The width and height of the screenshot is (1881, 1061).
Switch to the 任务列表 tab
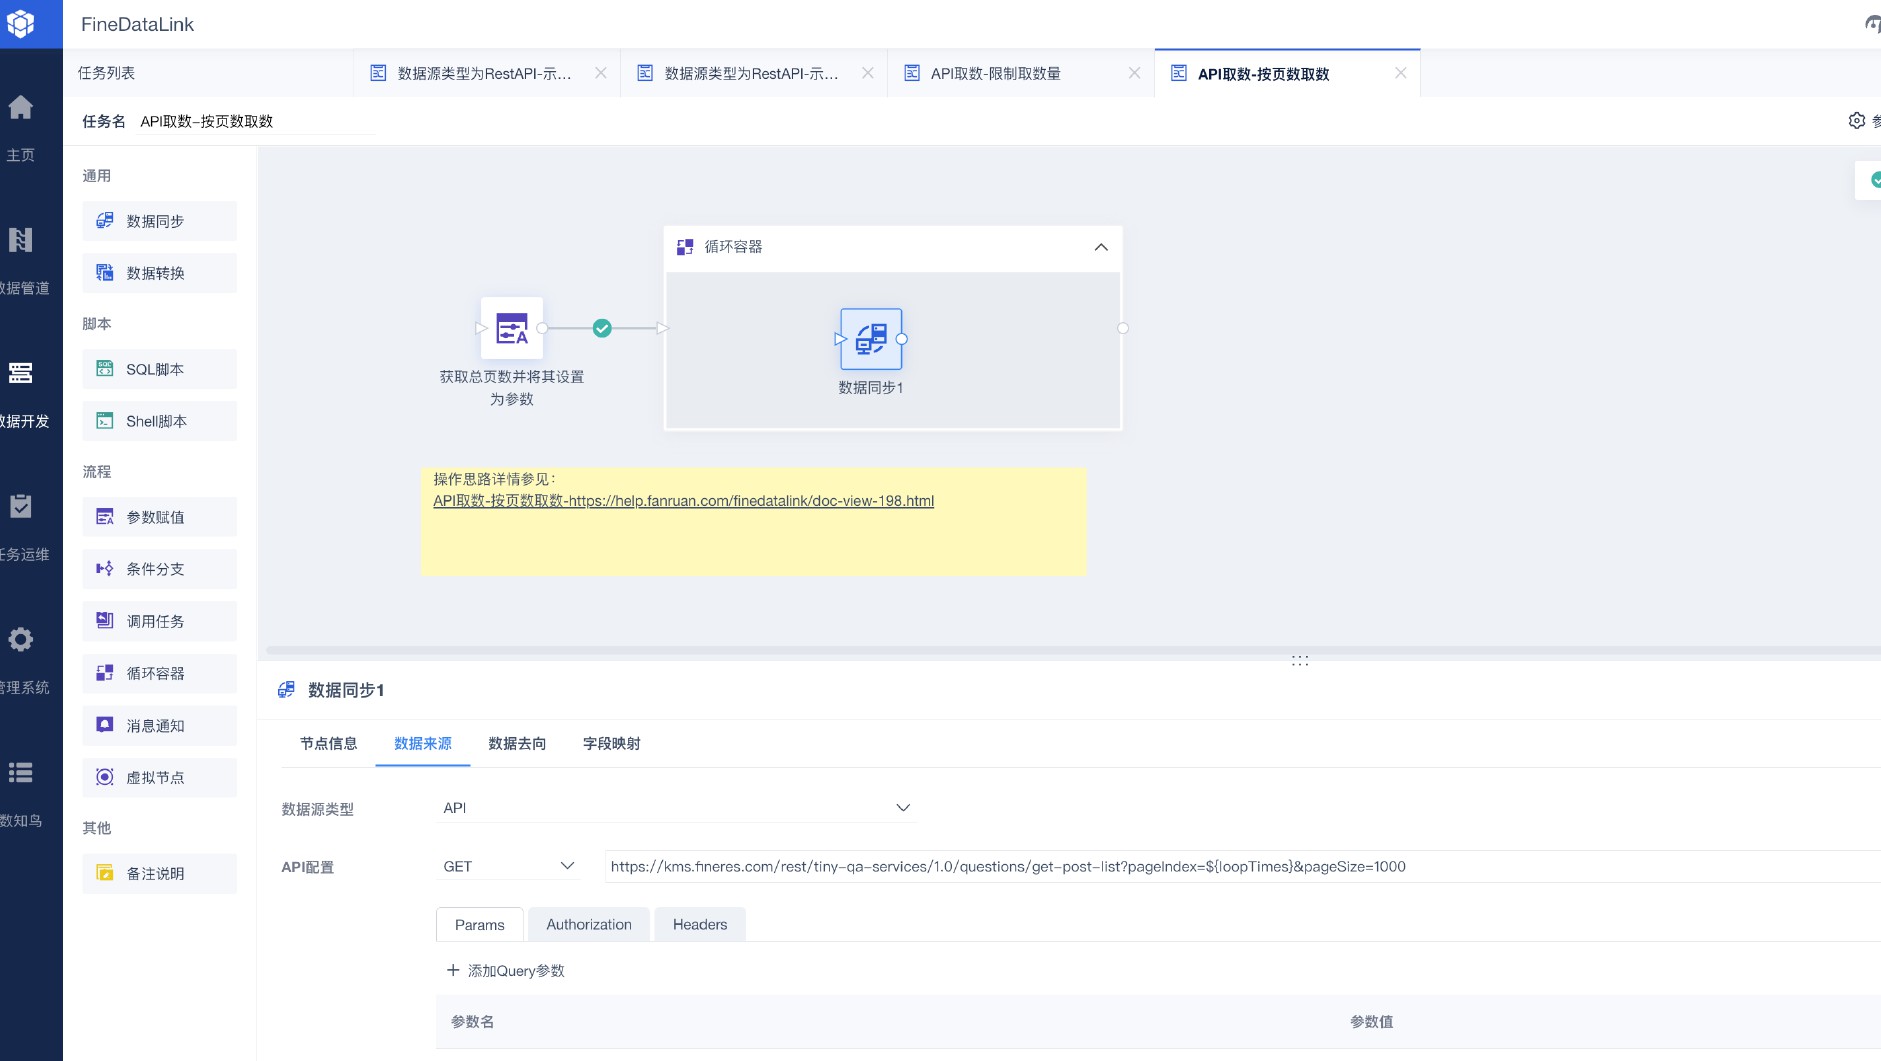tap(107, 73)
